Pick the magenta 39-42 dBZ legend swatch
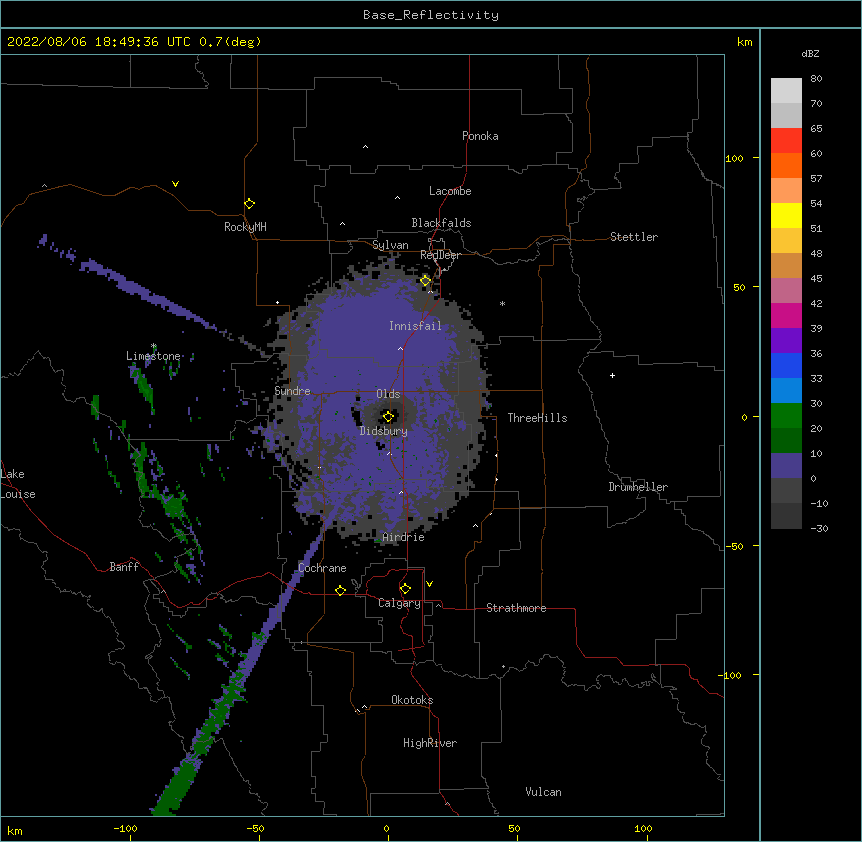This screenshot has height=842, width=862. [786, 315]
